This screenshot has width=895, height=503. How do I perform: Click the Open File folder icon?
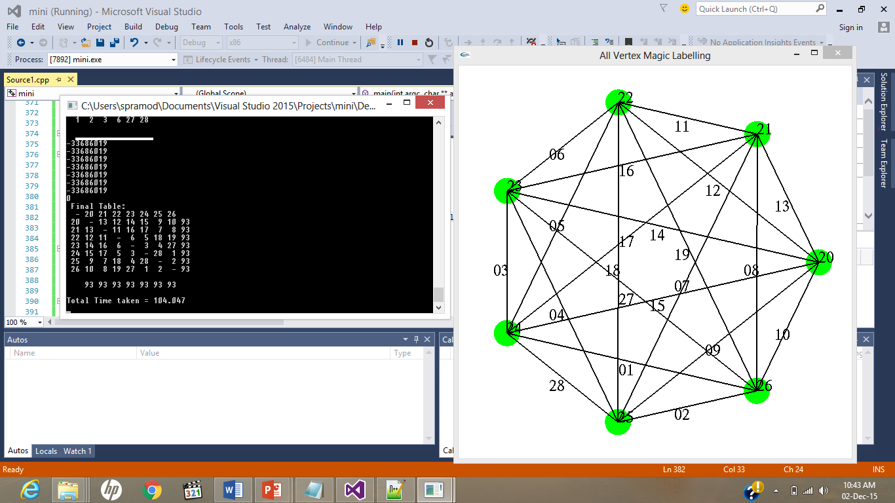[x=86, y=42]
